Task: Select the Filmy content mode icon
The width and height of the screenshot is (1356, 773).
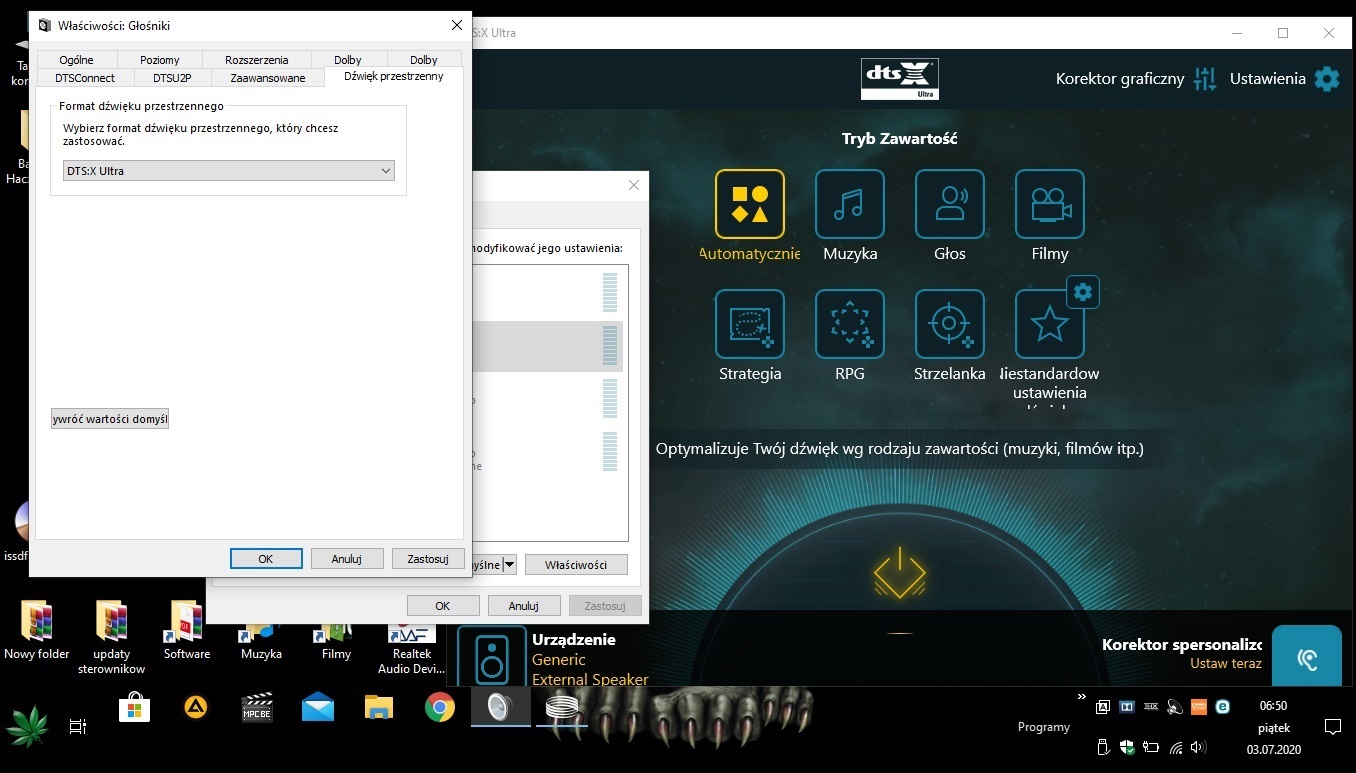Action: coord(1049,203)
